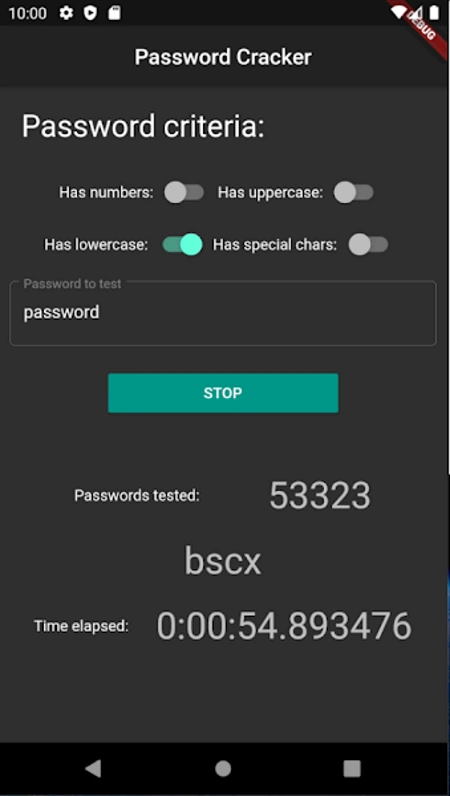Viewport: 450px width, 796px height.
Task: Enable the Has uppercase switch
Action: [x=353, y=193]
